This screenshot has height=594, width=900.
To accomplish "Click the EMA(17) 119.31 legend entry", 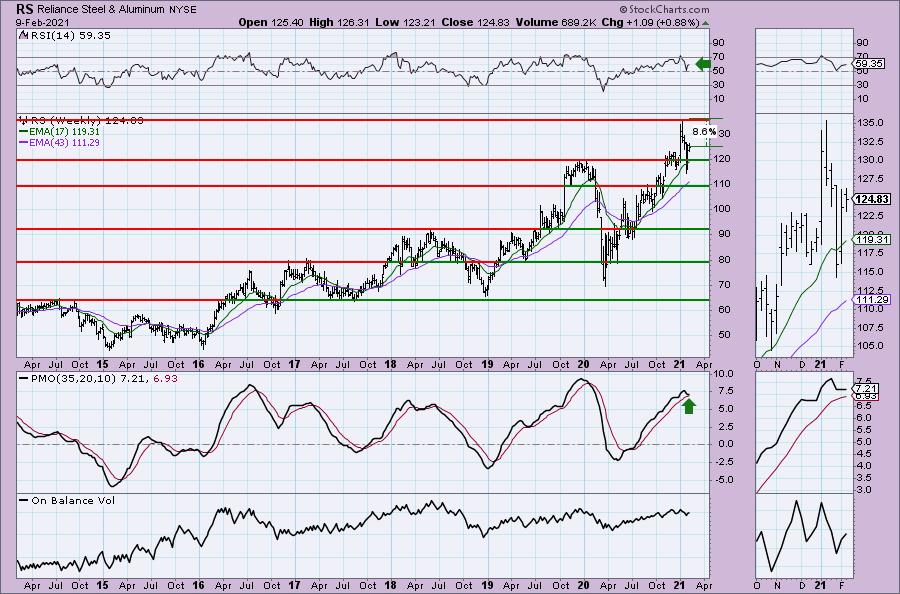I will (59, 131).
